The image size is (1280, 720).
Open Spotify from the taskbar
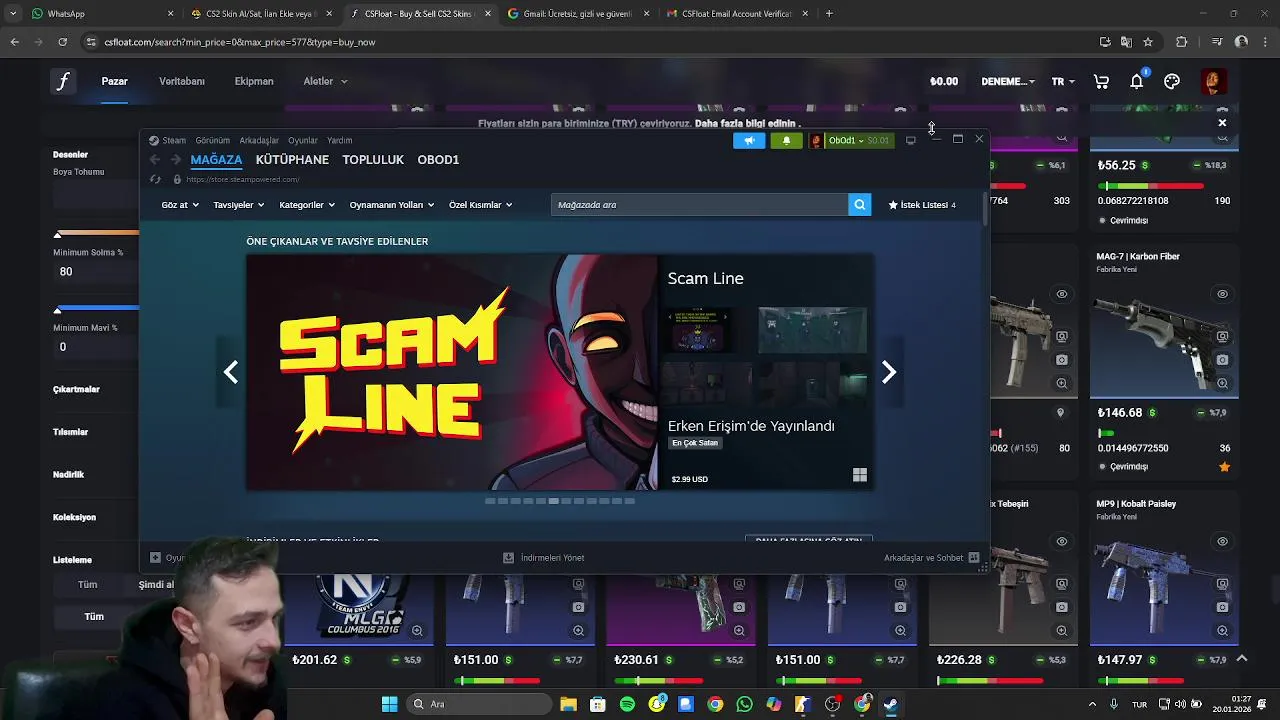click(x=627, y=704)
